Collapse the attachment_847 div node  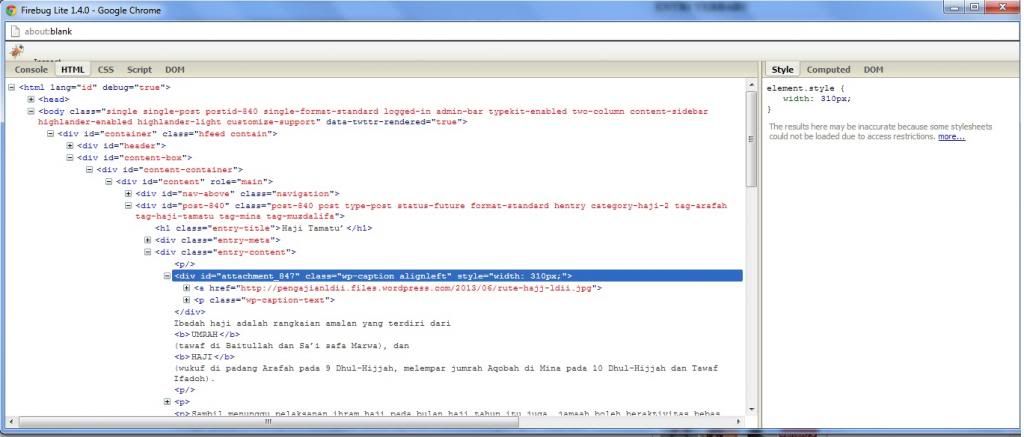[x=167, y=276]
